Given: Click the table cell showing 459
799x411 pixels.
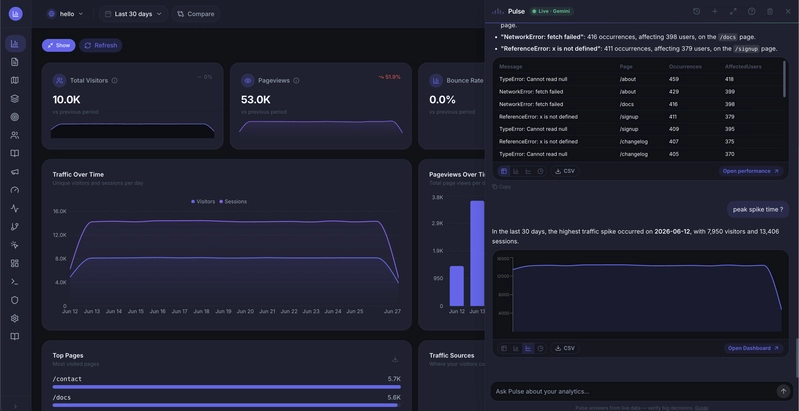Looking at the screenshot, I should (674, 79).
